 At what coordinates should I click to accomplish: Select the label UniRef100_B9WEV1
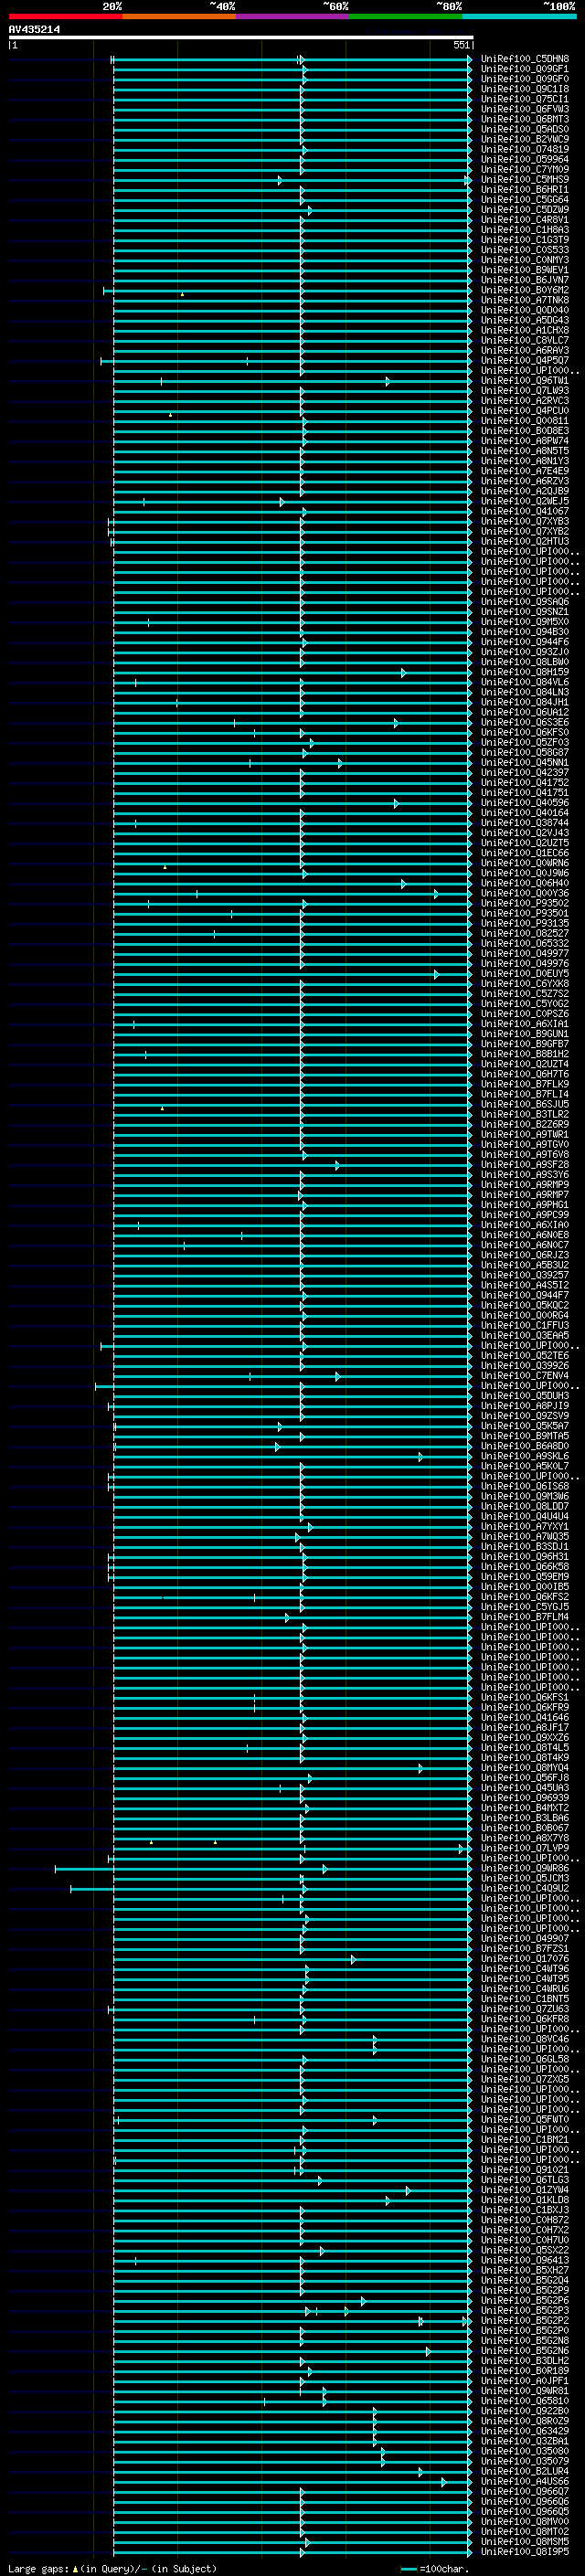[524, 270]
